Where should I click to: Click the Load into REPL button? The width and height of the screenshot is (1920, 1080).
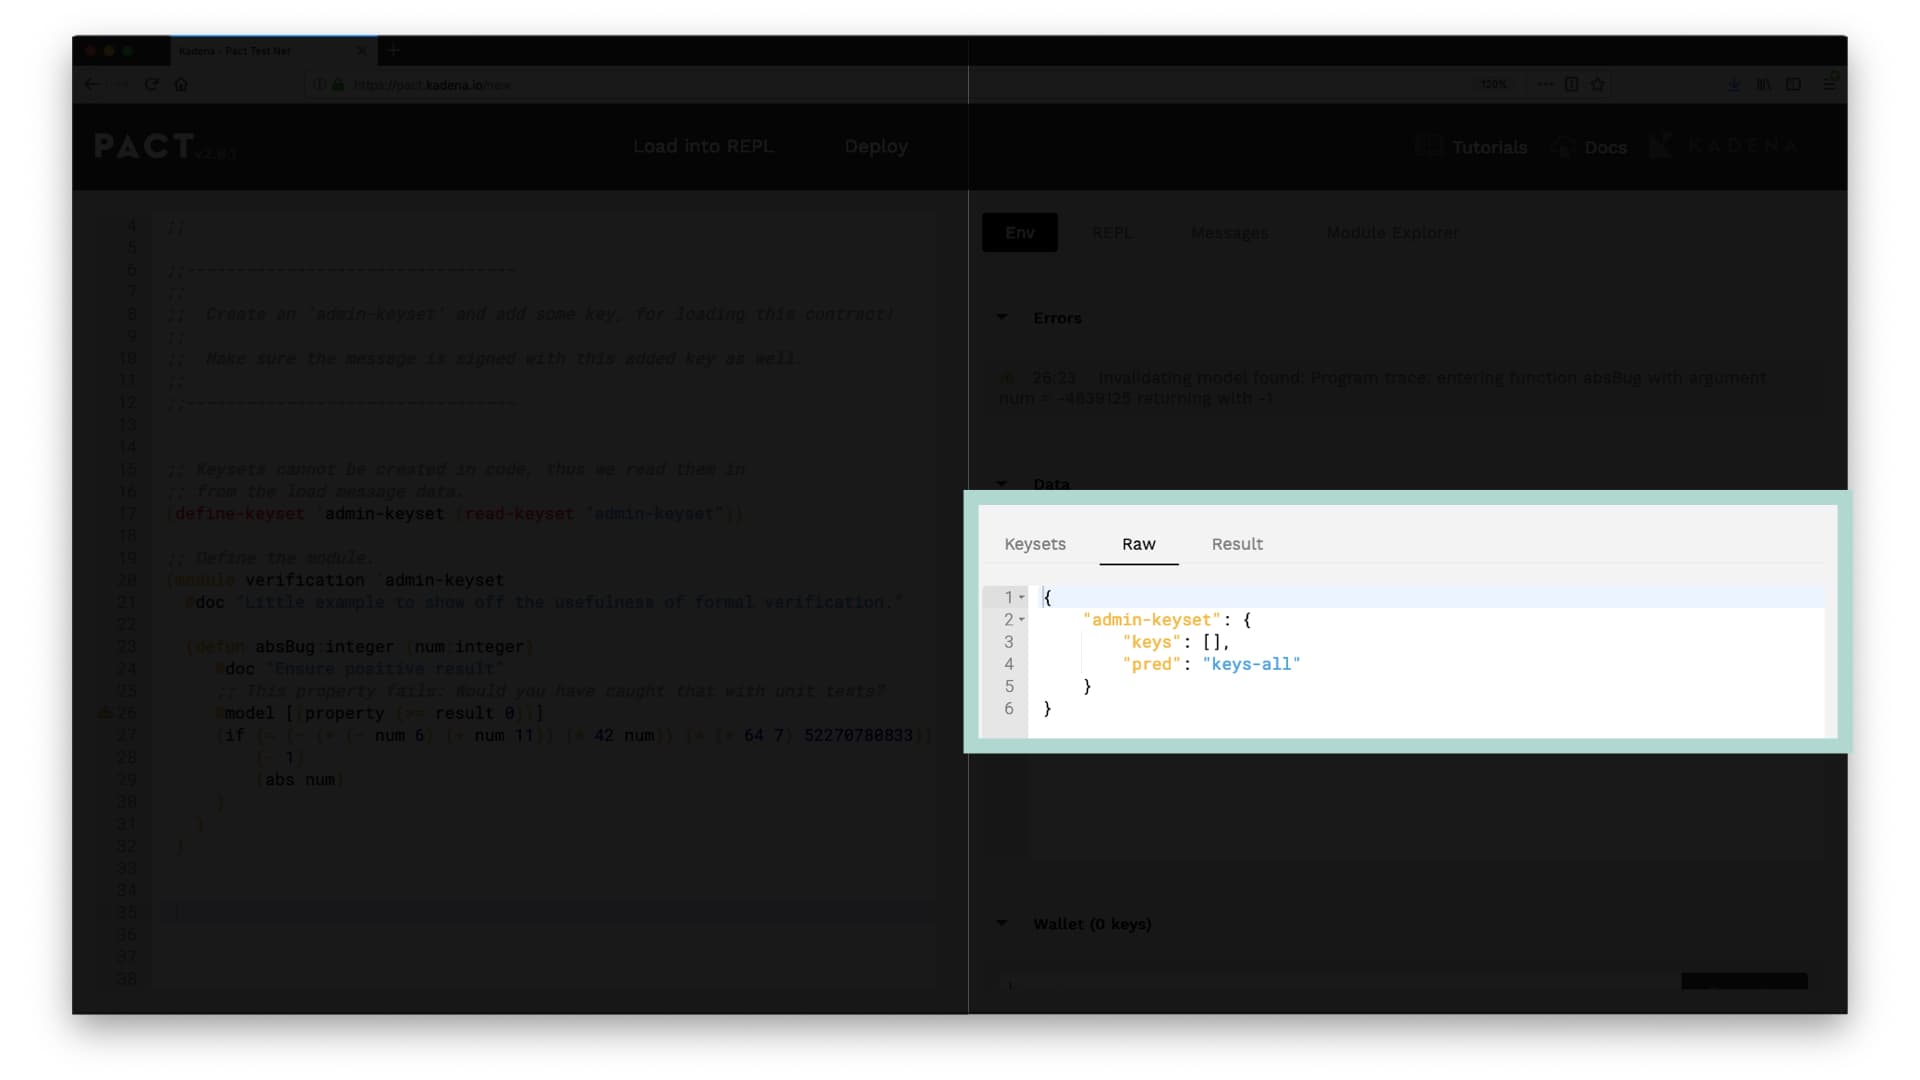(x=703, y=146)
